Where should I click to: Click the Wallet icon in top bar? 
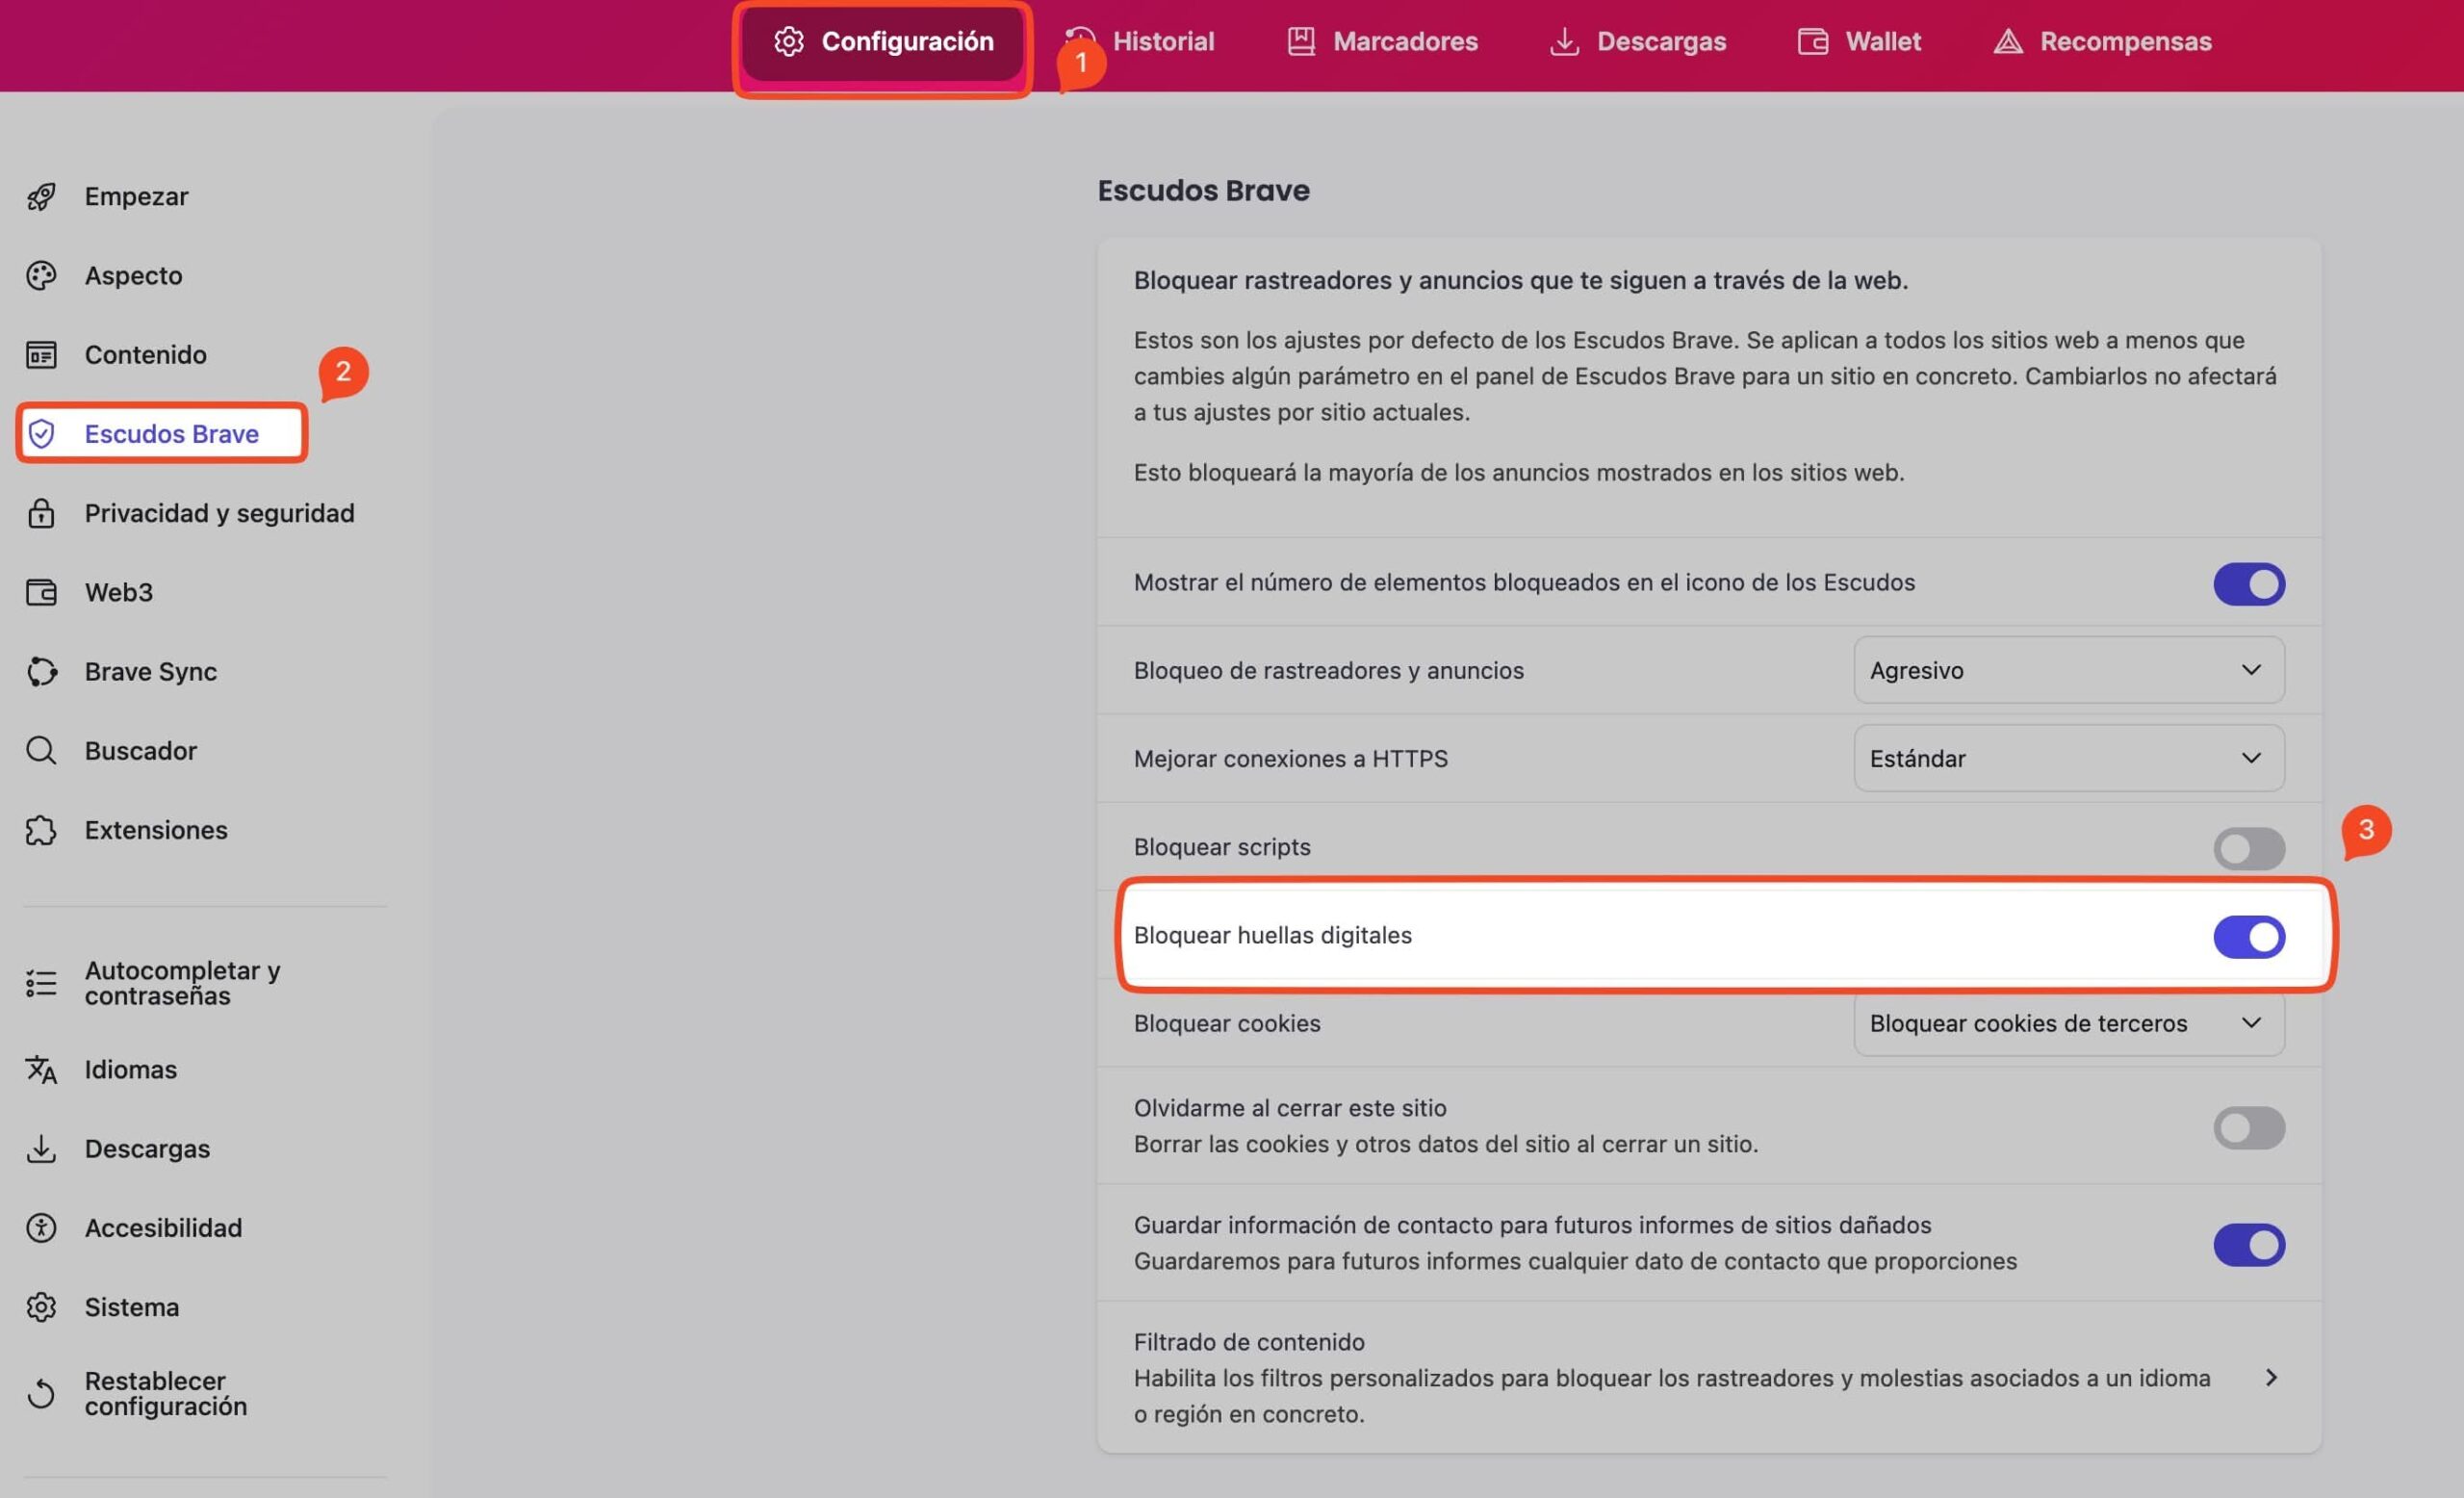pos(1812,41)
